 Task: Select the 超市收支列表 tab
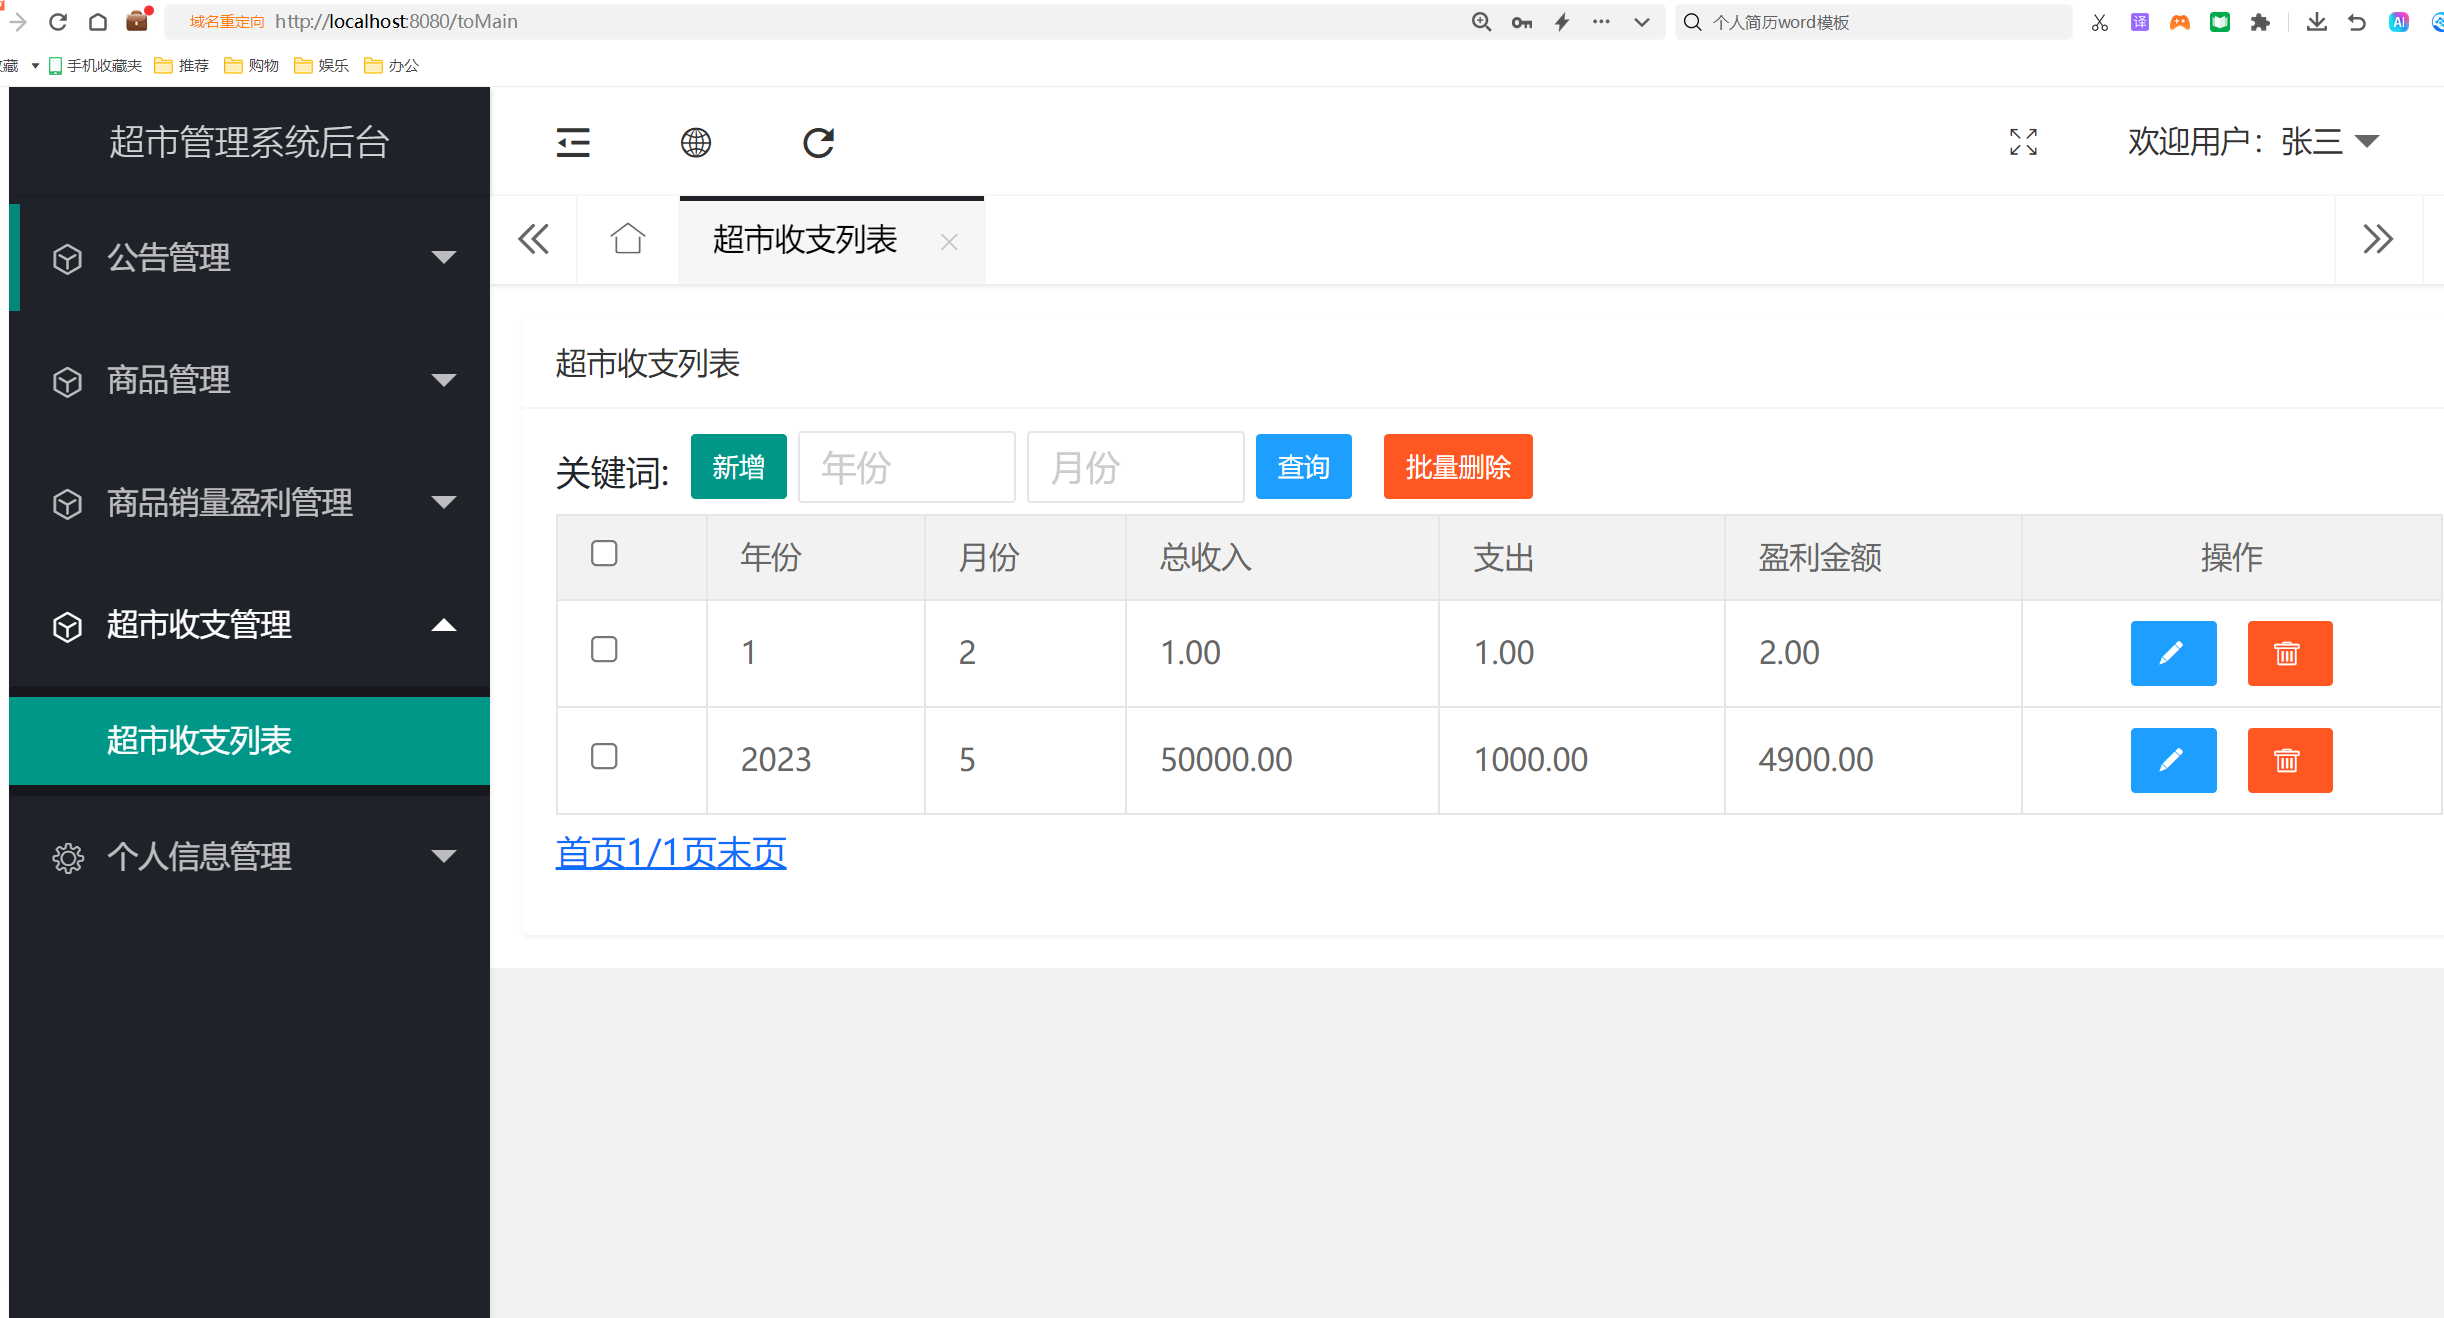[805, 240]
